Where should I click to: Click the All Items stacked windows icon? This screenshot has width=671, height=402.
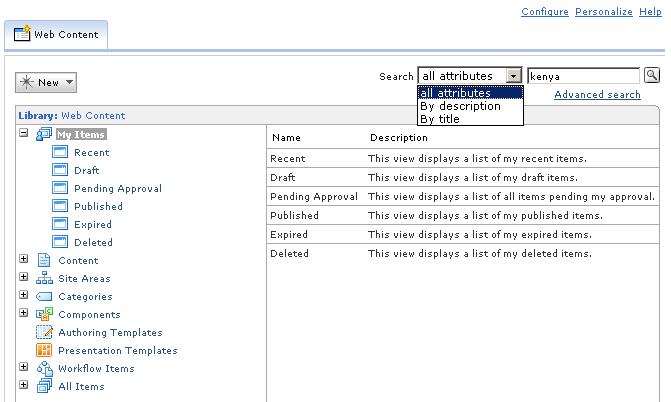(x=44, y=386)
